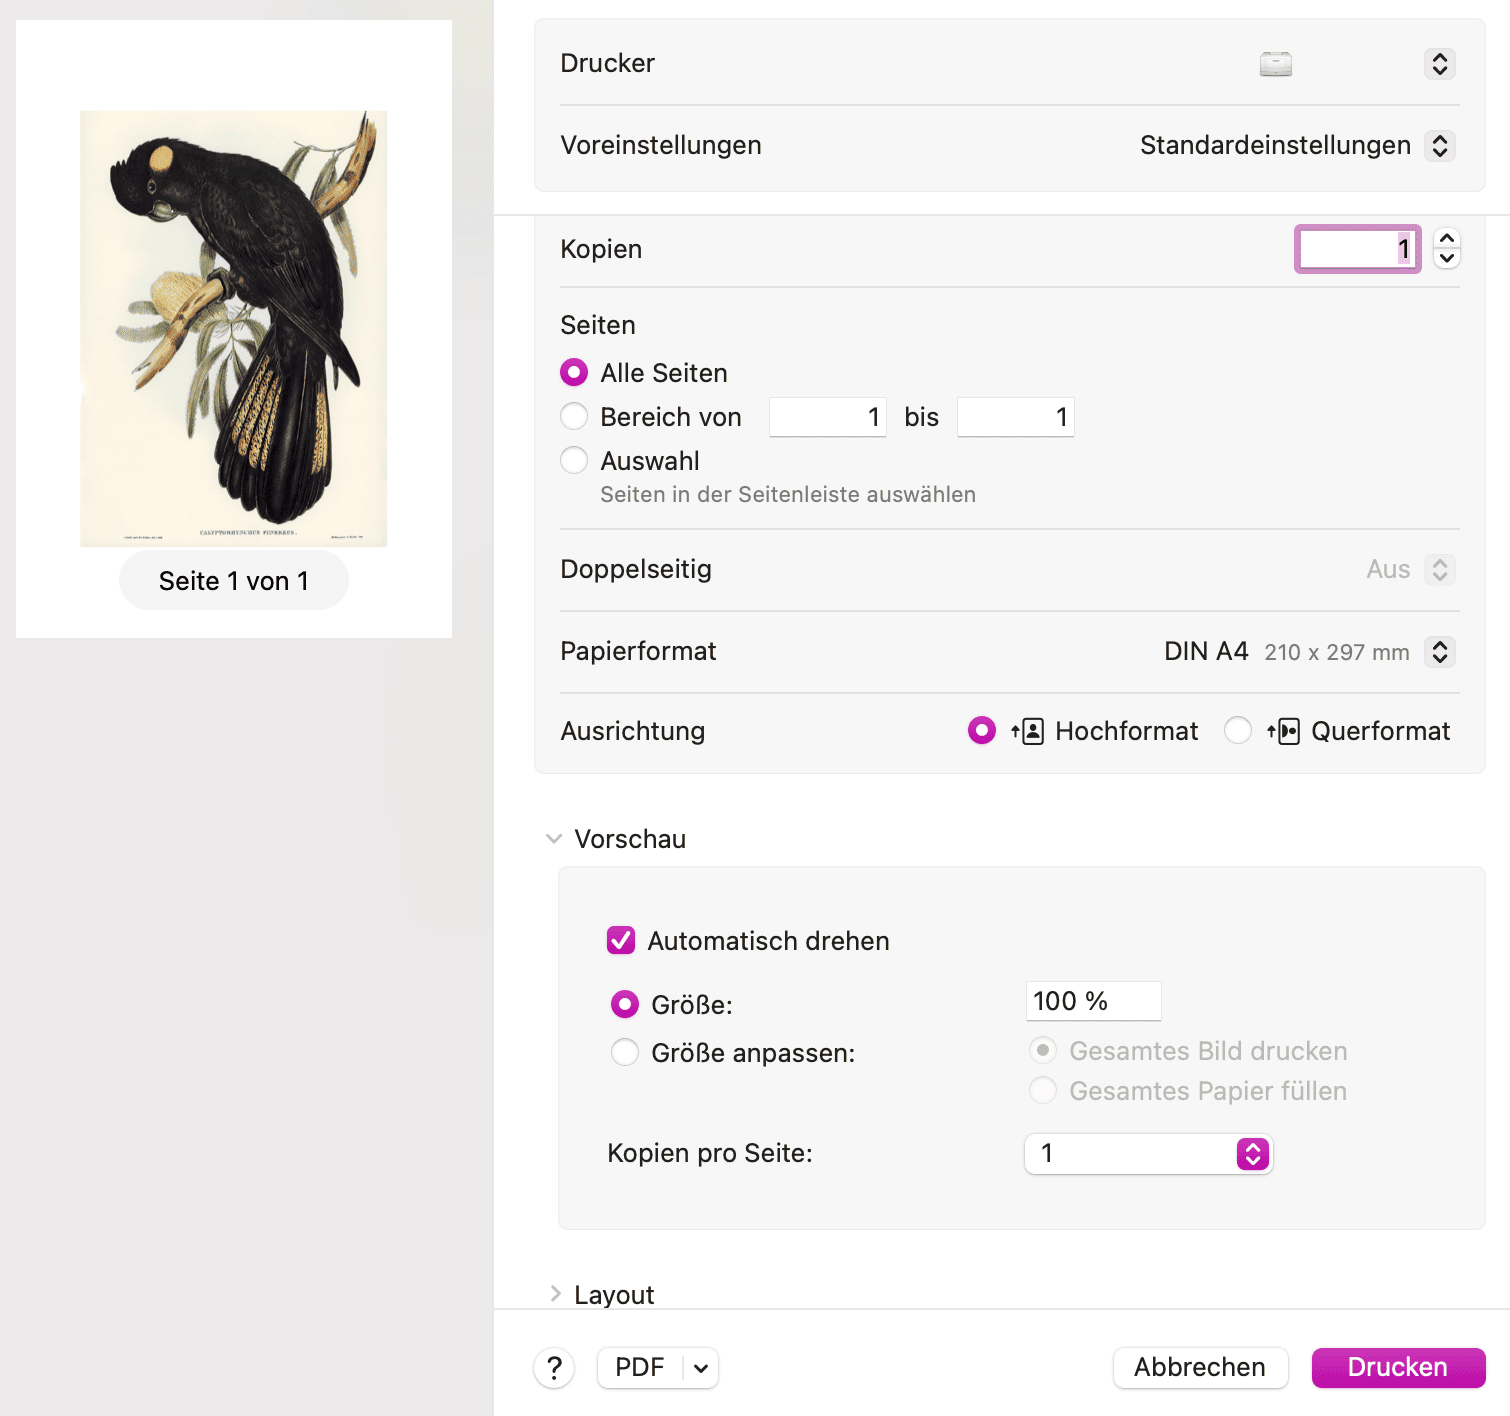Select the Größe anpassen radio button
1510x1416 pixels.
pyautogui.click(x=625, y=1052)
